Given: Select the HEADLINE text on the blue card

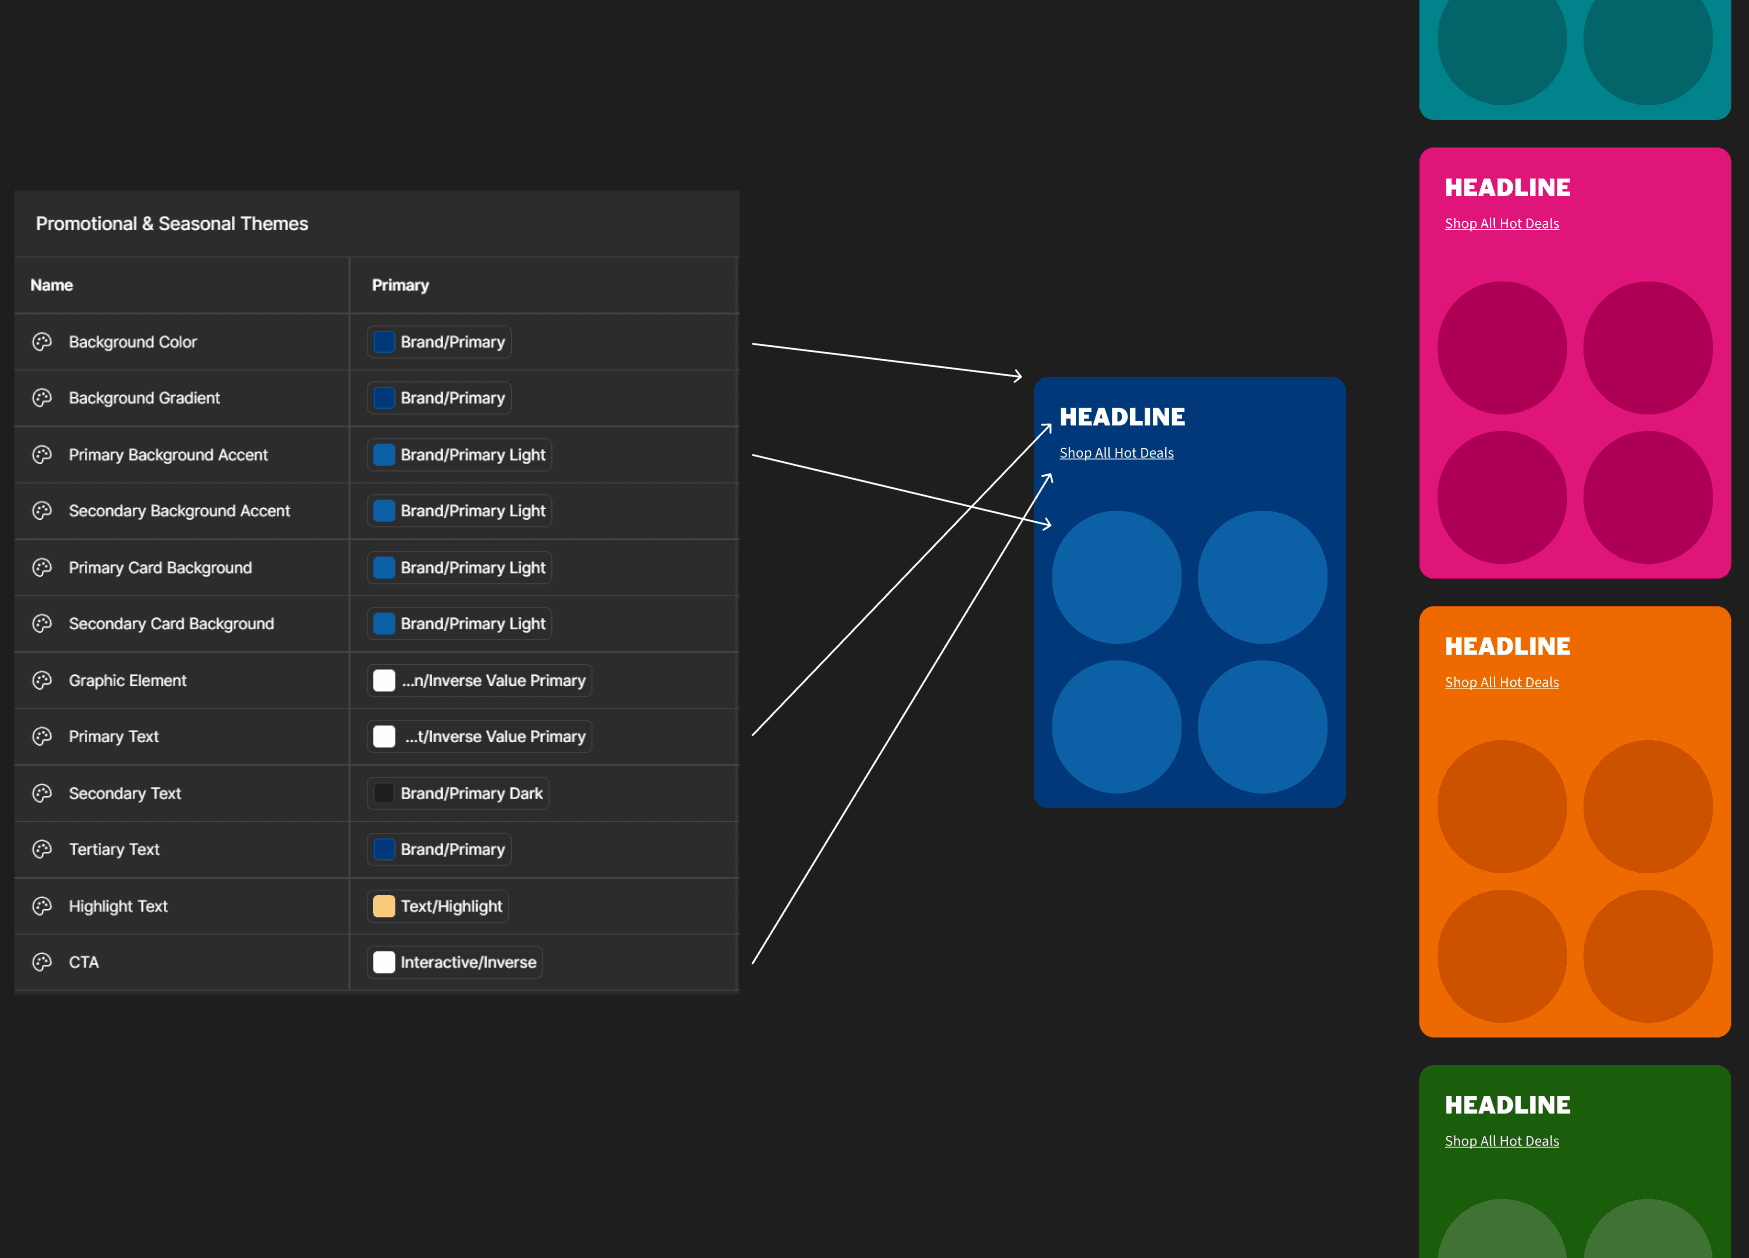Looking at the screenshot, I should point(1123,417).
